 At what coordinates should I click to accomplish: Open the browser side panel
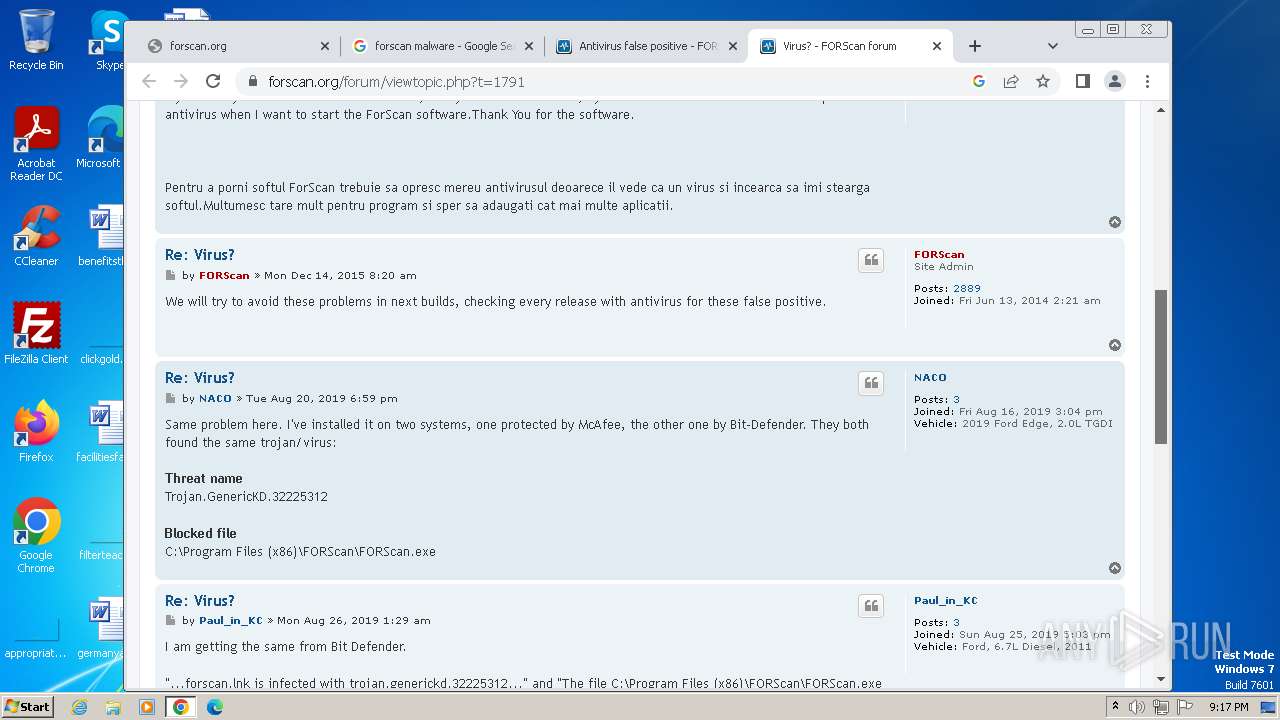pyautogui.click(x=1082, y=81)
